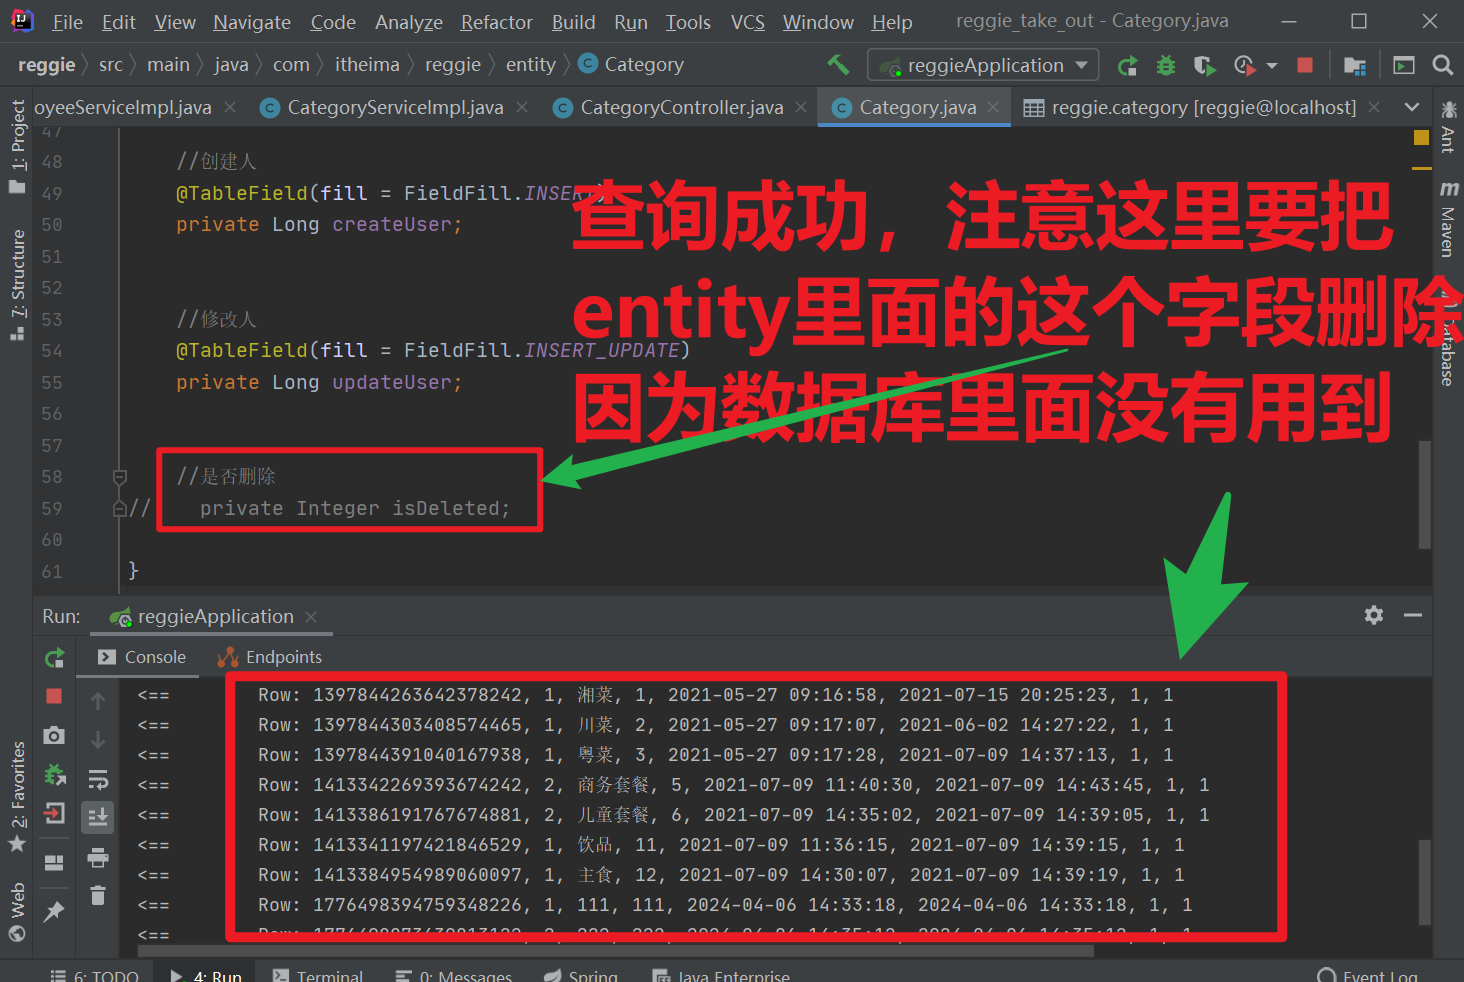This screenshot has width=1464, height=982.
Task: Open the File menu
Action: tap(67, 22)
